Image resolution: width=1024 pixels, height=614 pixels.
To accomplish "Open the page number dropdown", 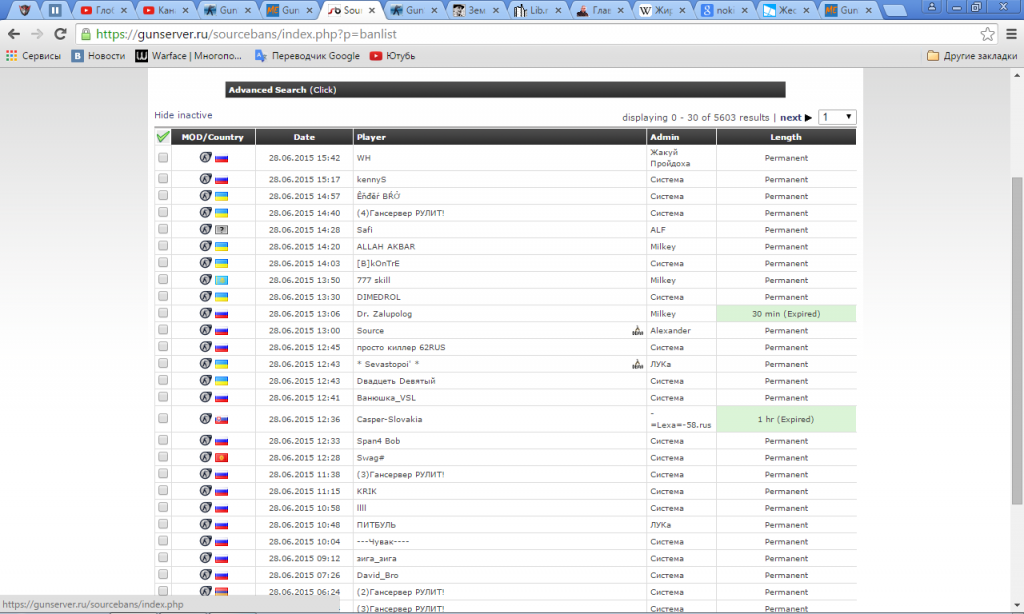I will point(837,117).
